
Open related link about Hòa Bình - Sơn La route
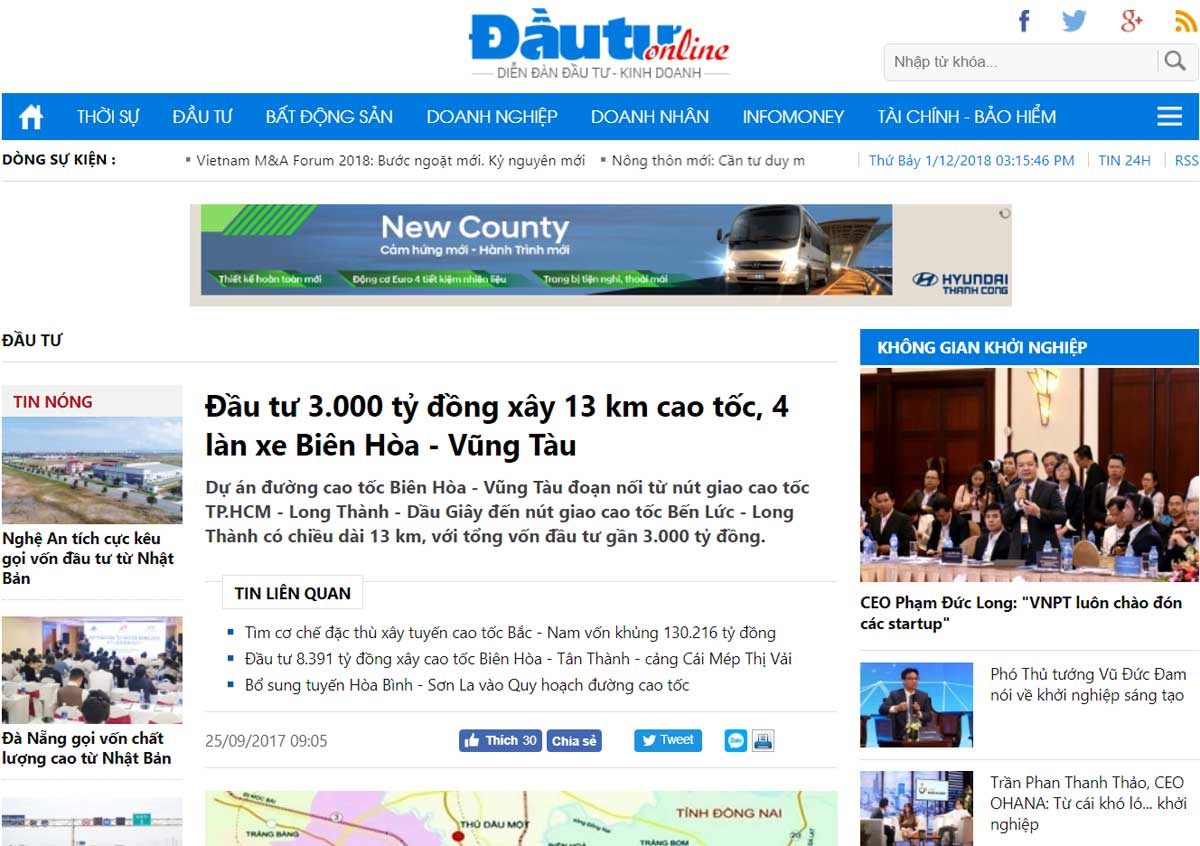pyautogui.click(x=467, y=685)
